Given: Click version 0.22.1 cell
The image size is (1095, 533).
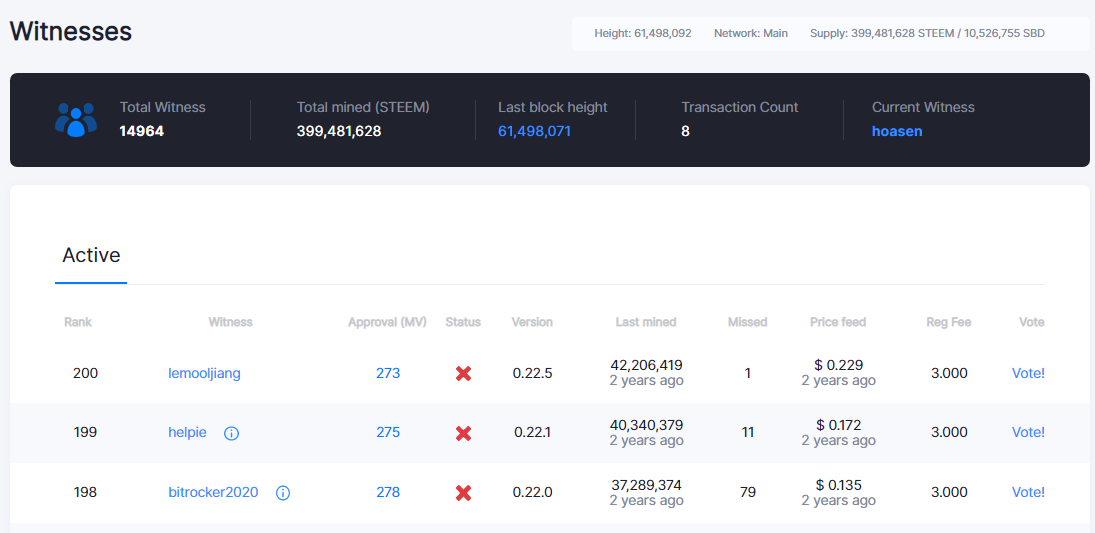Looking at the screenshot, I should 532,432.
